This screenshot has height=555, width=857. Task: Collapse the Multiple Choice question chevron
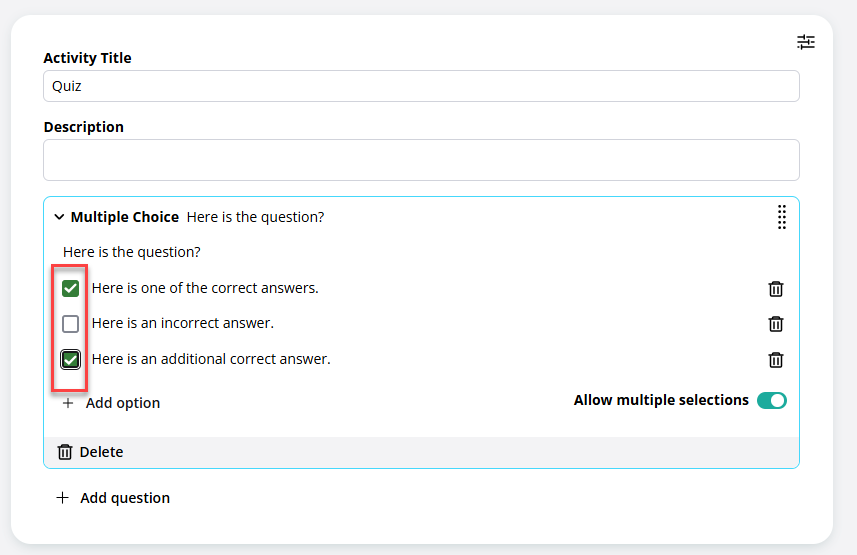59,217
